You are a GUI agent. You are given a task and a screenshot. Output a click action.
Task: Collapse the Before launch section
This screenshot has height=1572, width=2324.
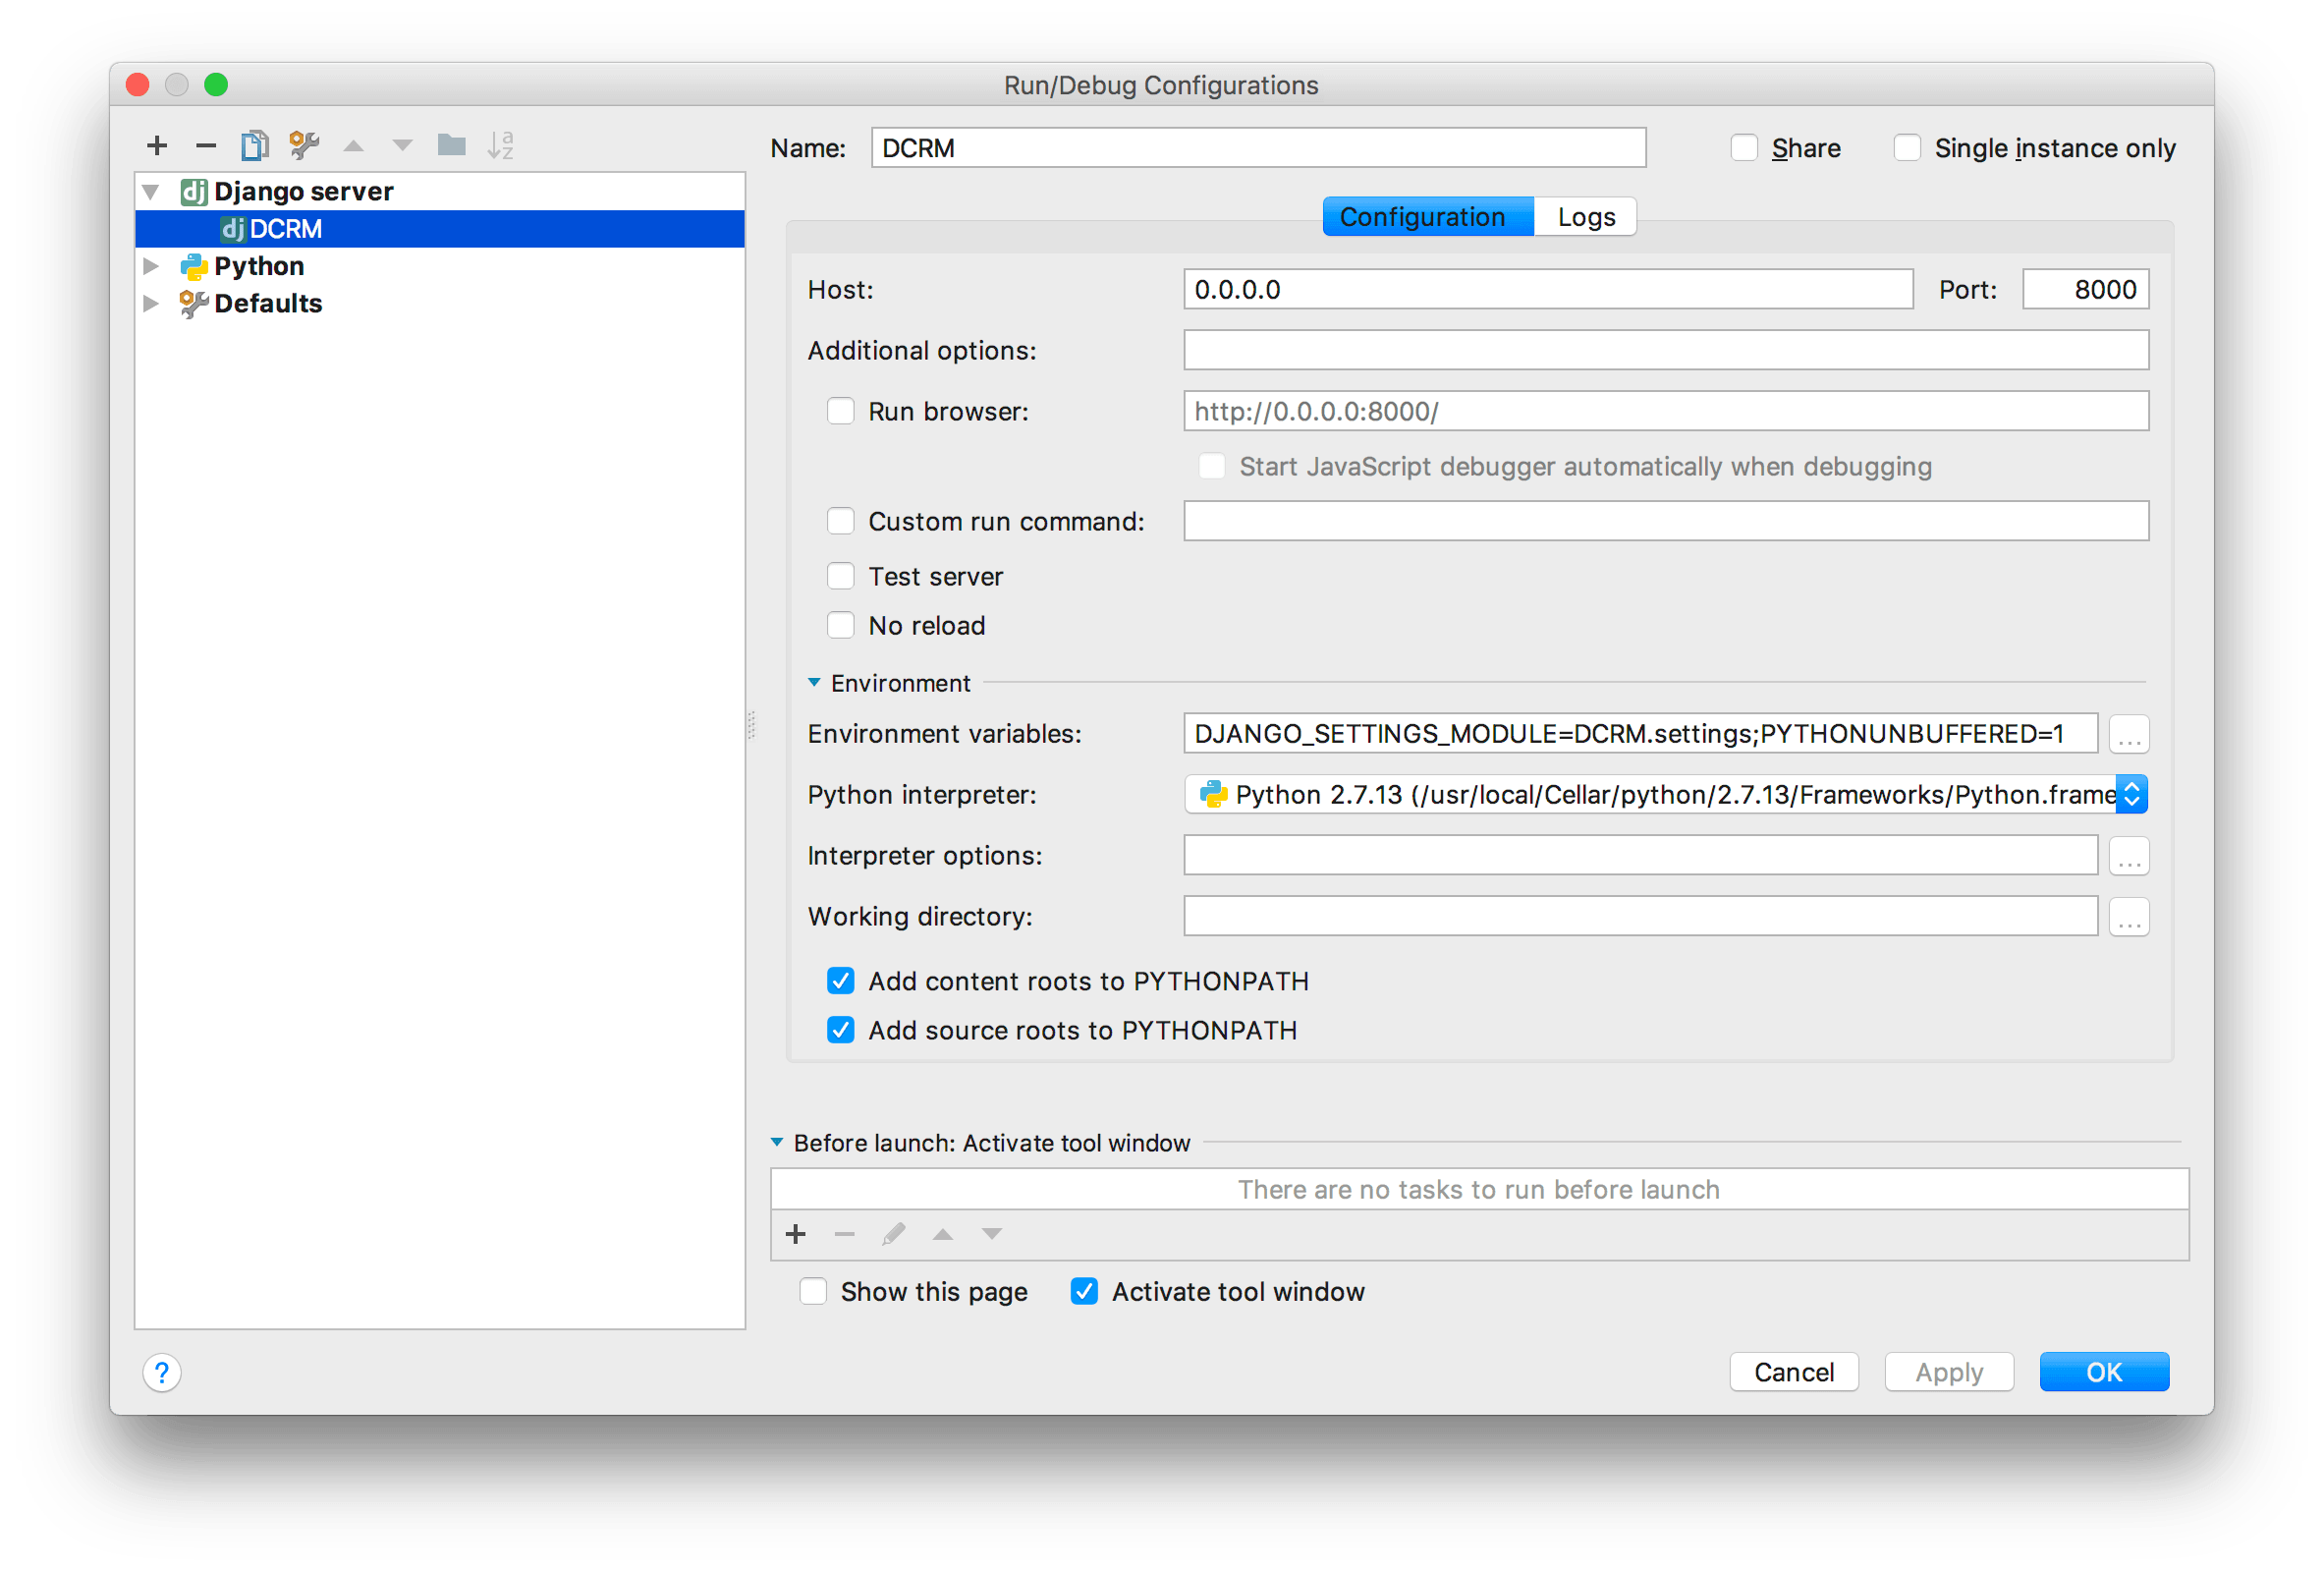pos(777,1142)
